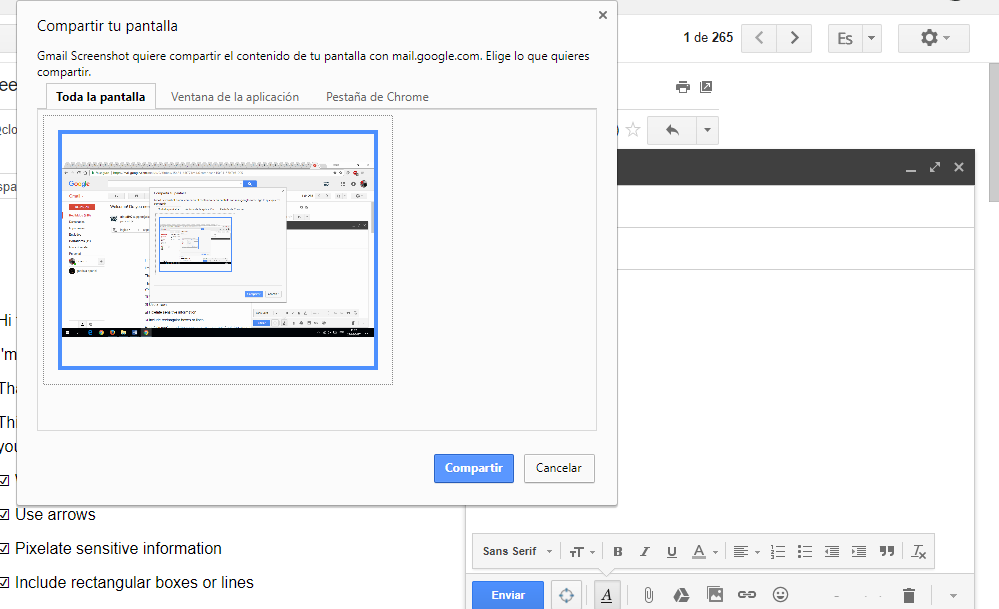Viewport: 999px width, 609px height.
Task: Increase indent of the text
Action: click(x=859, y=552)
